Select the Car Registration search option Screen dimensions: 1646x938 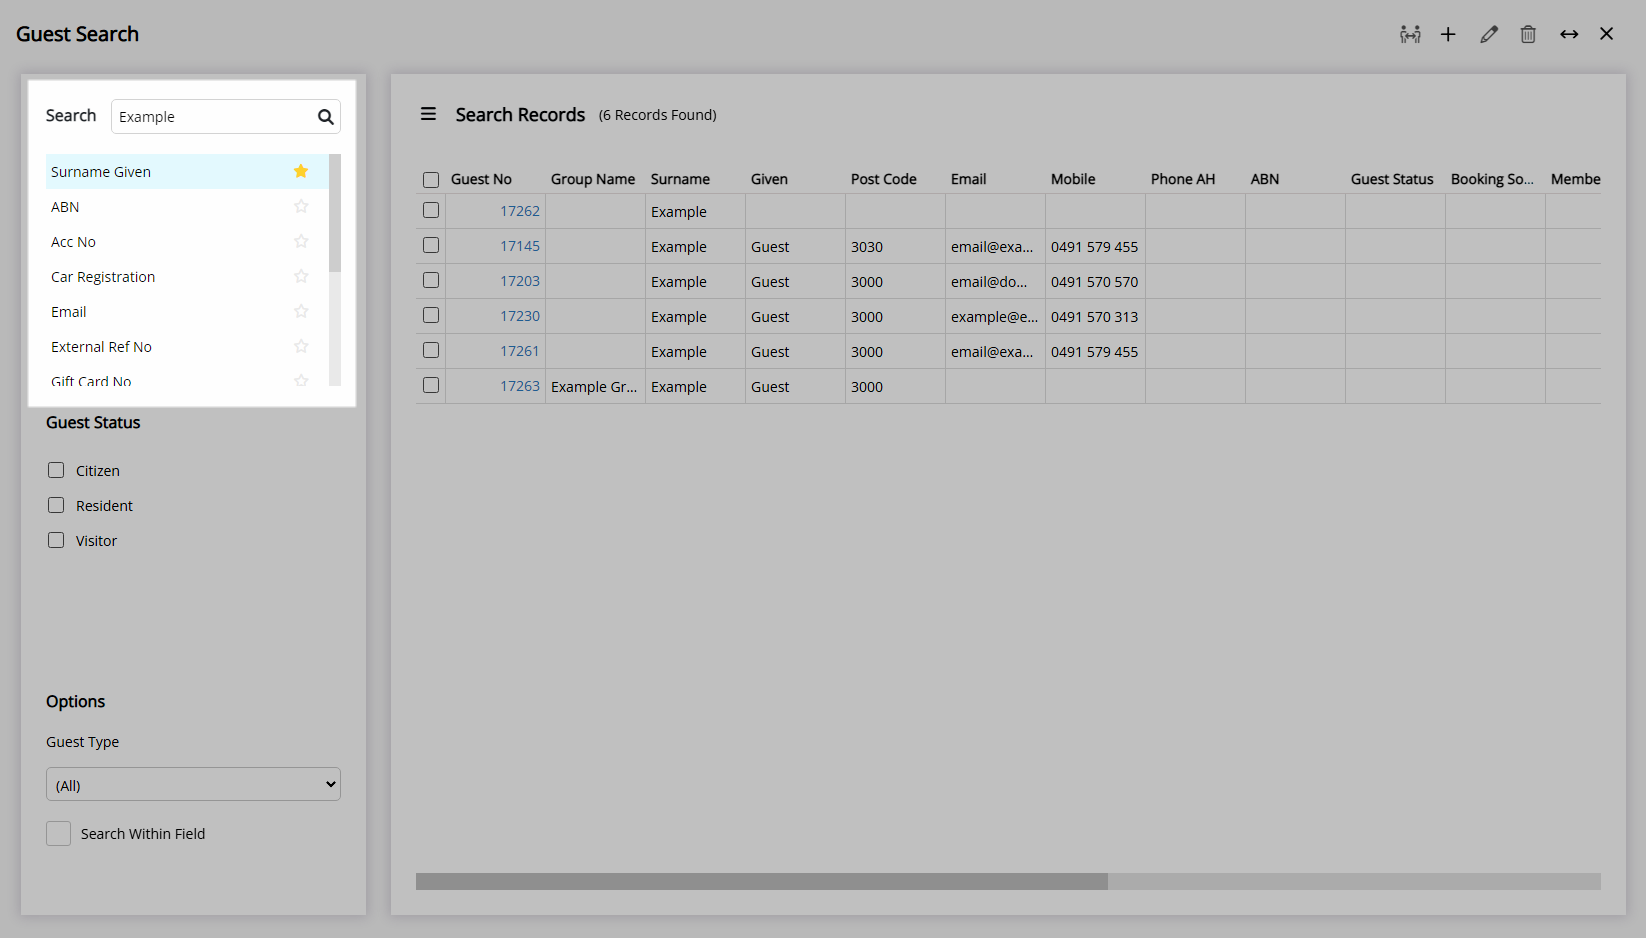[187, 276]
